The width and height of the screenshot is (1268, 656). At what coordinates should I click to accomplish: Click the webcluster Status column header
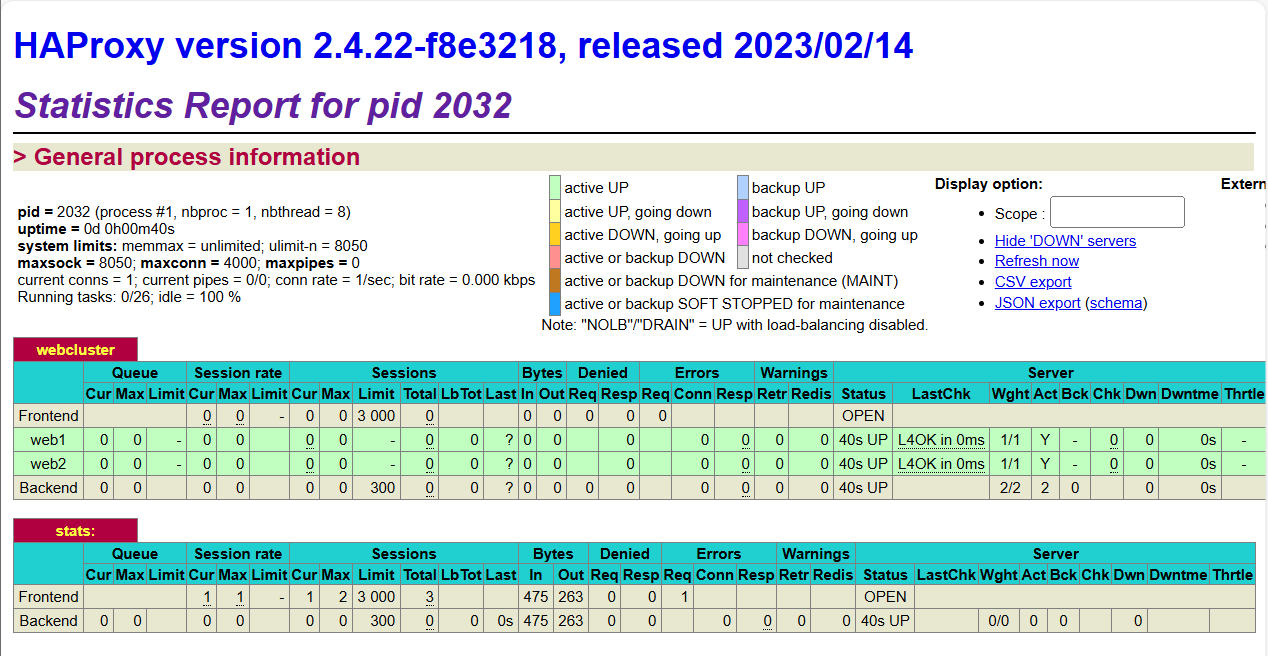coord(863,394)
